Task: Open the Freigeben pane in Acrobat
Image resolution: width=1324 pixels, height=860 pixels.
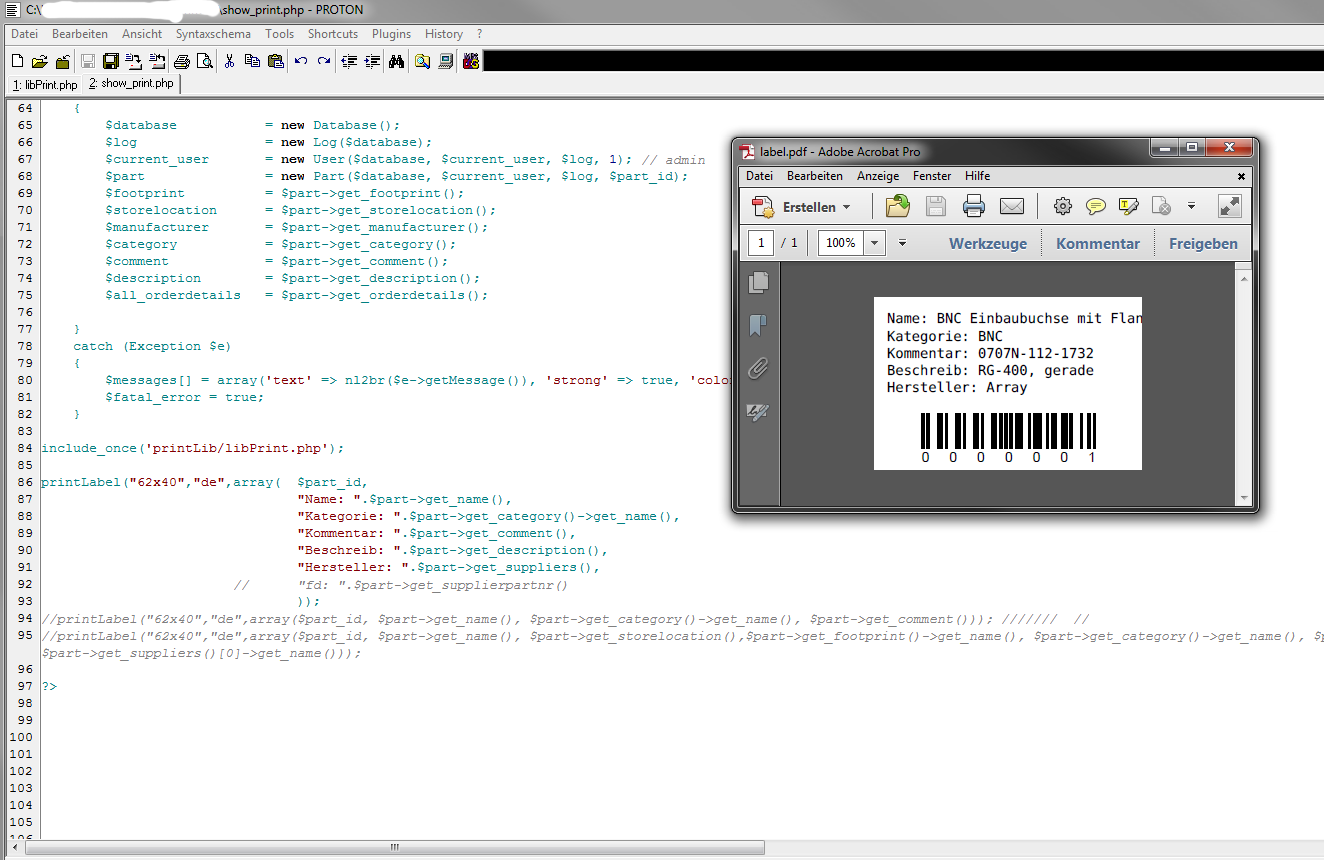Action: (1203, 243)
